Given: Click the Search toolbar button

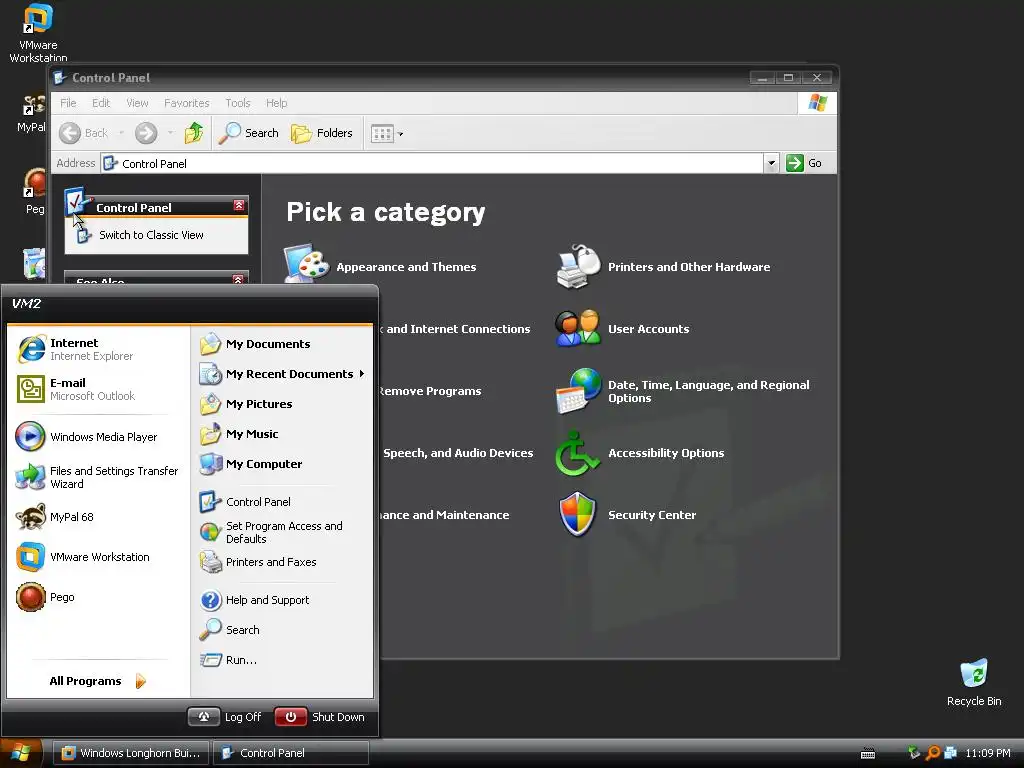Looking at the screenshot, I should (x=249, y=133).
